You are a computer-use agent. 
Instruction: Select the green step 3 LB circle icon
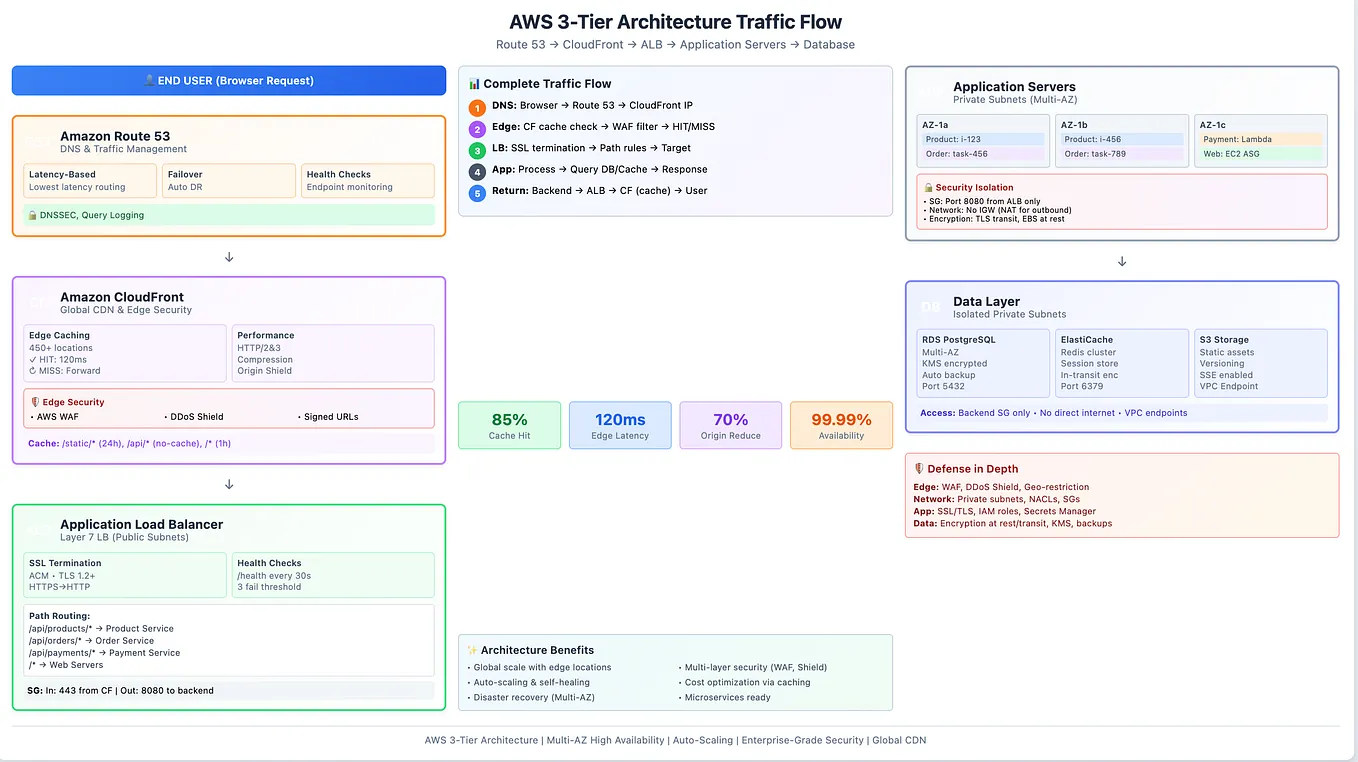[477, 148]
